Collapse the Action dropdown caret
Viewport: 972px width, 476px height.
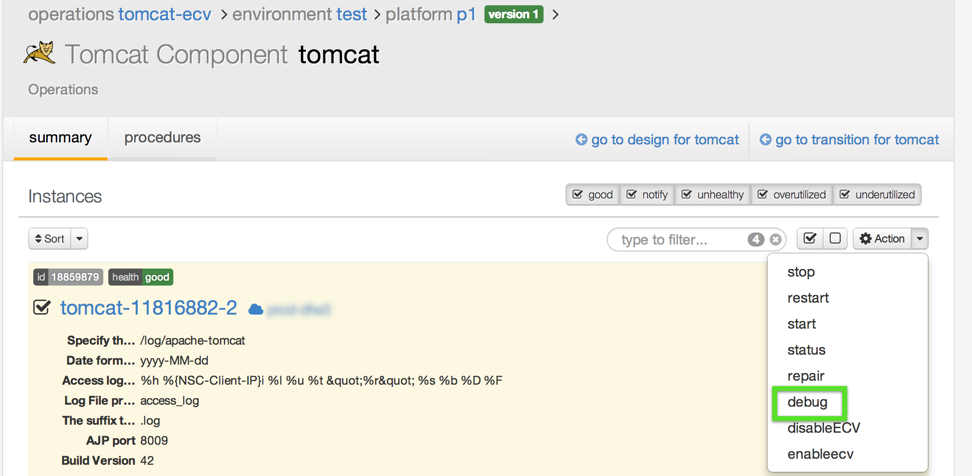pyautogui.click(x=920, y=239)
